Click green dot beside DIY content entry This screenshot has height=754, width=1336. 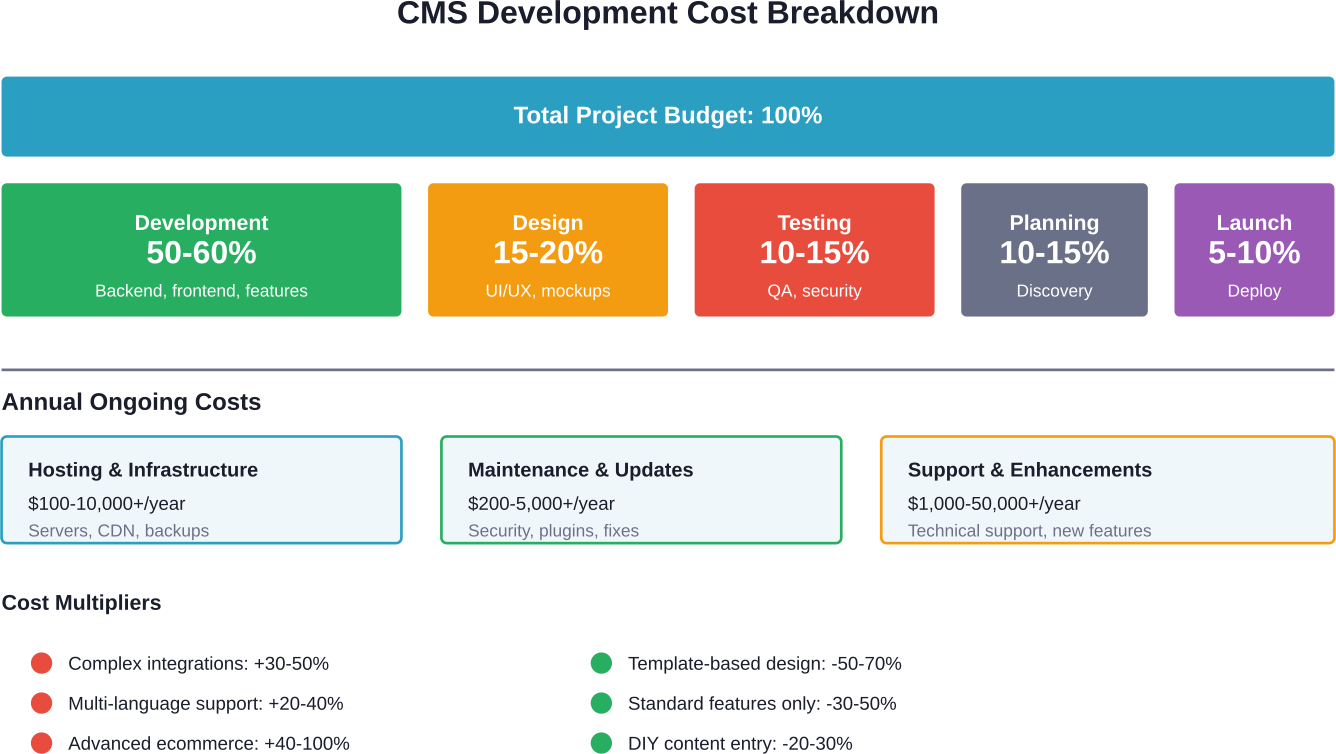(601, 743)
